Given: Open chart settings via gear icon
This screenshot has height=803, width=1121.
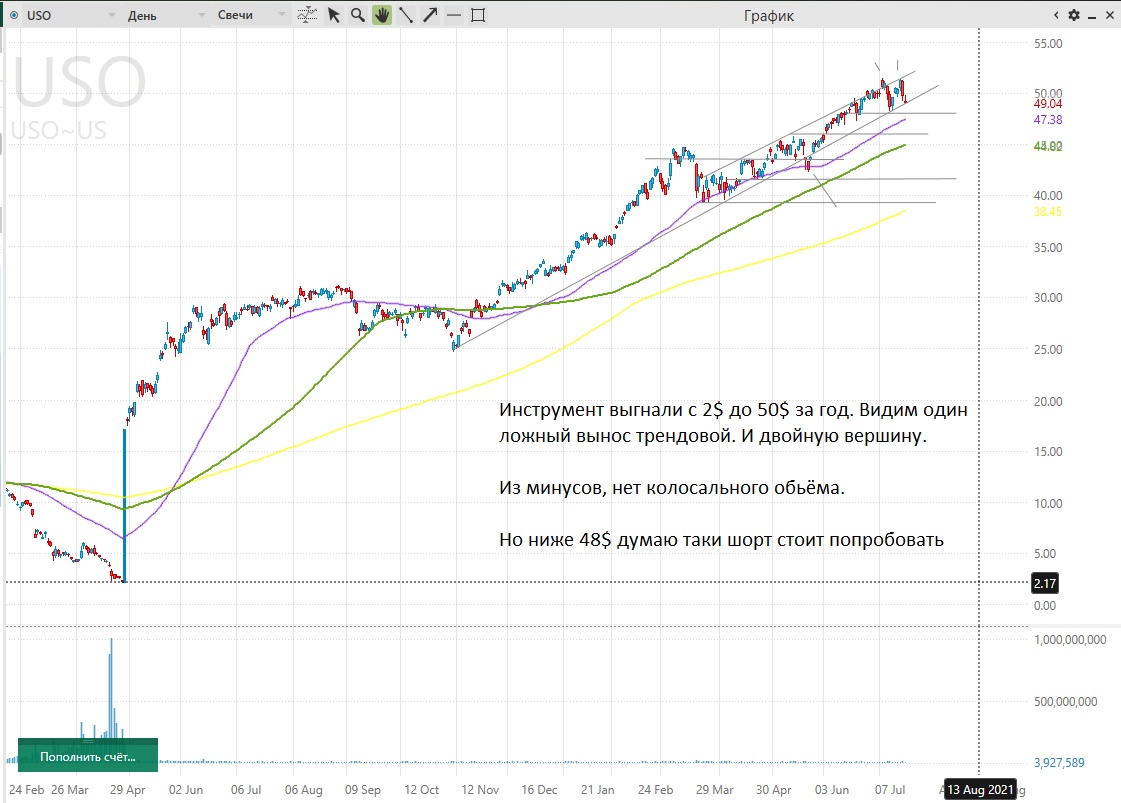Looking at the screenshot, I should click(x=1074, y=15).
